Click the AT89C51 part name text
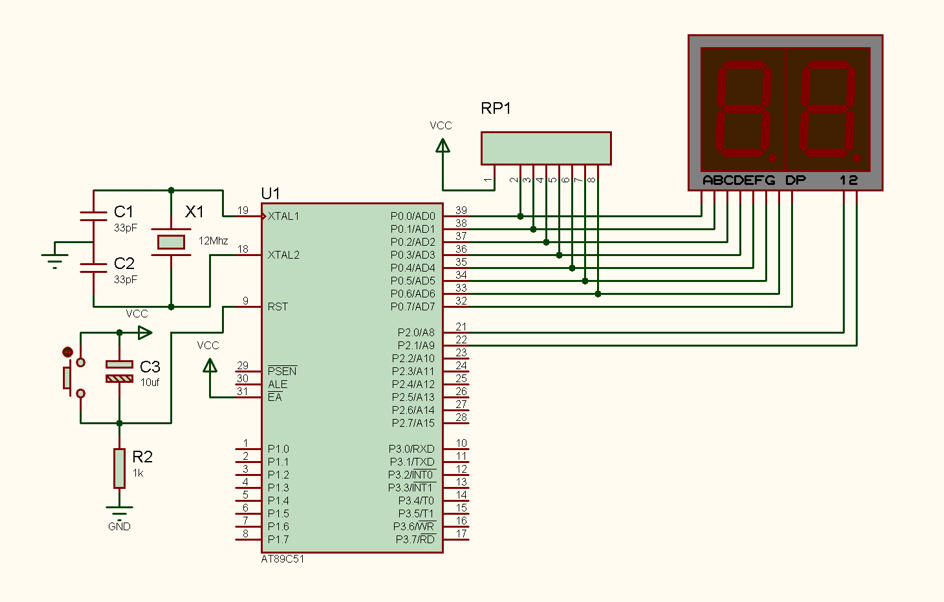The width and height of the screenshot is (944, 602). click(282, 559)
